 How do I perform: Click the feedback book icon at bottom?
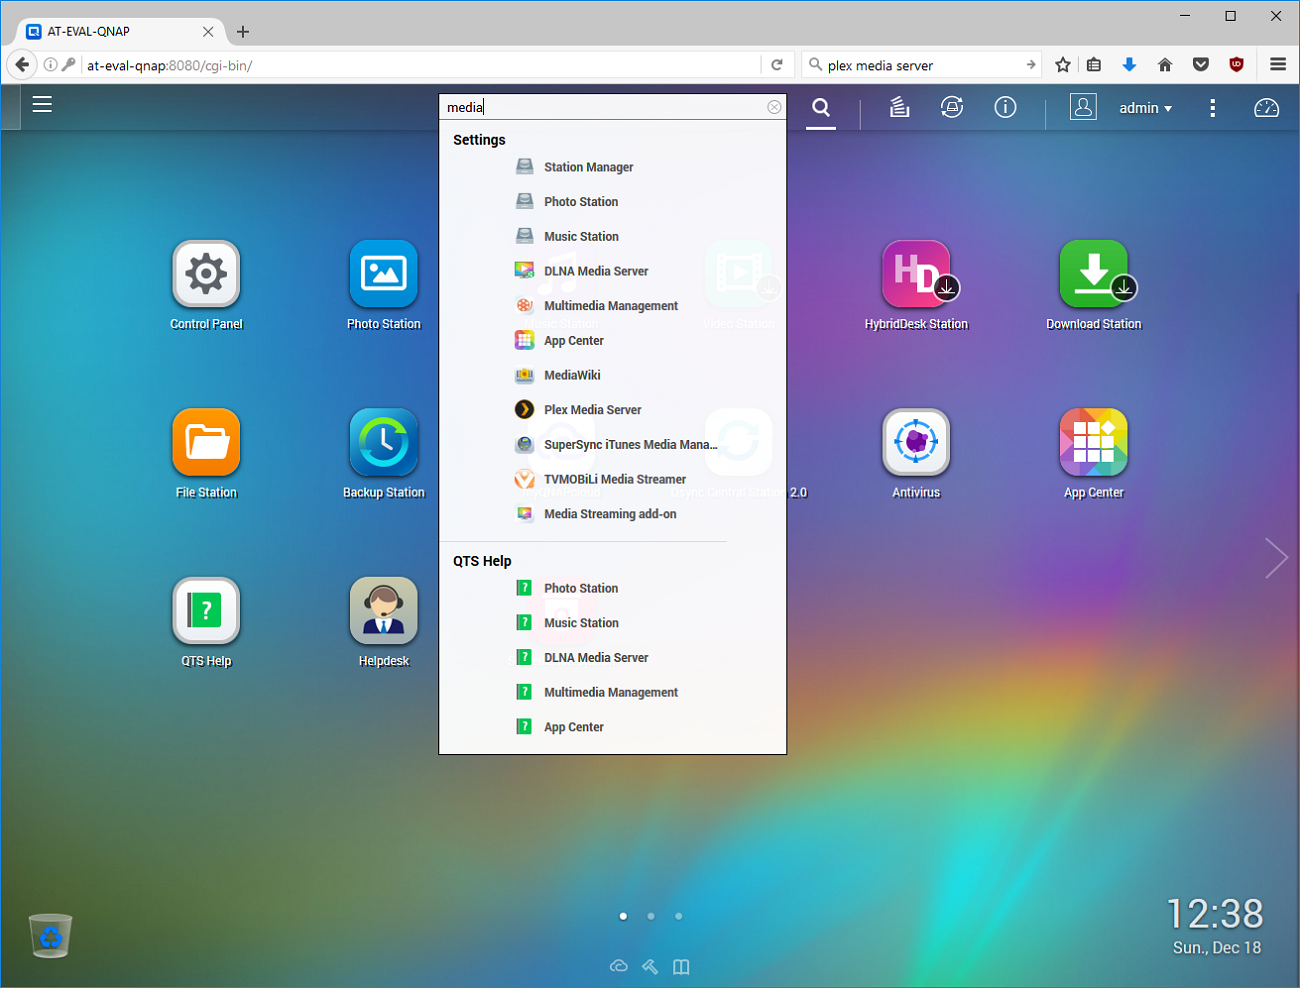681,966
